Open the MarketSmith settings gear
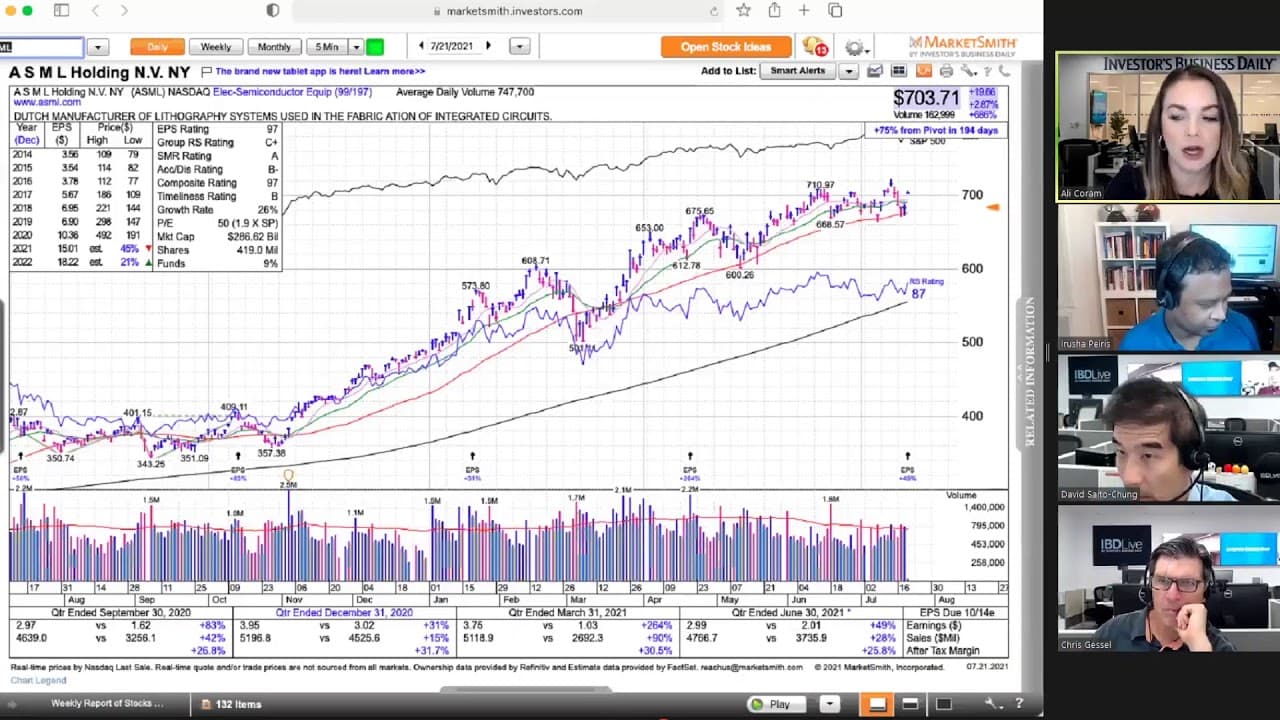 coord(854,47)
